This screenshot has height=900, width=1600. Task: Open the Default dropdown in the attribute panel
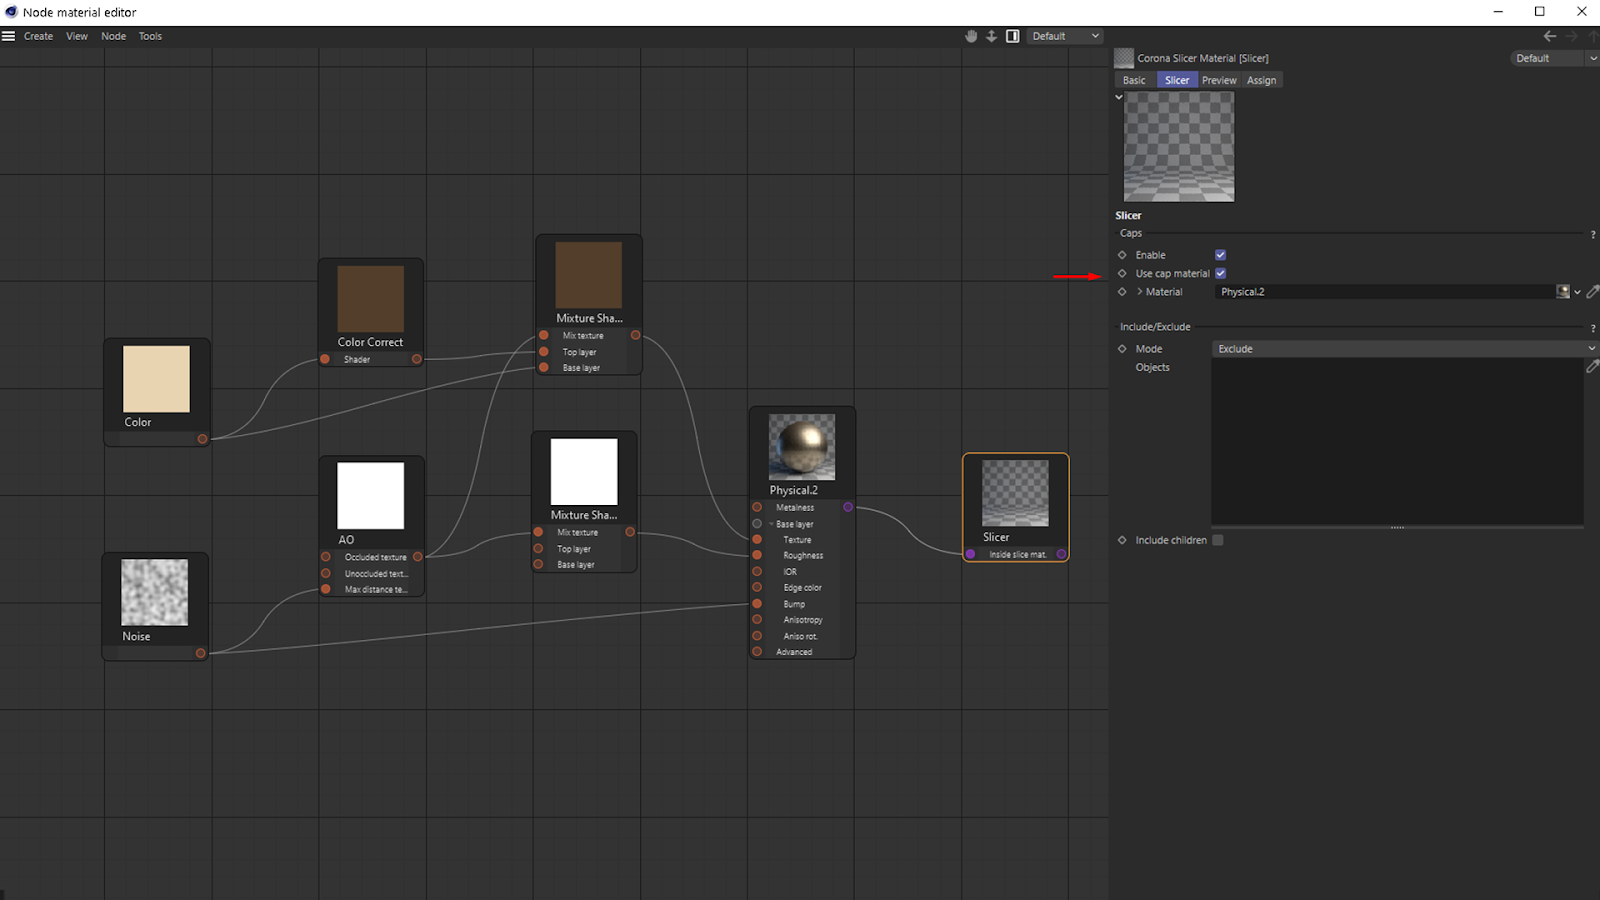(x=1554, y=58)
